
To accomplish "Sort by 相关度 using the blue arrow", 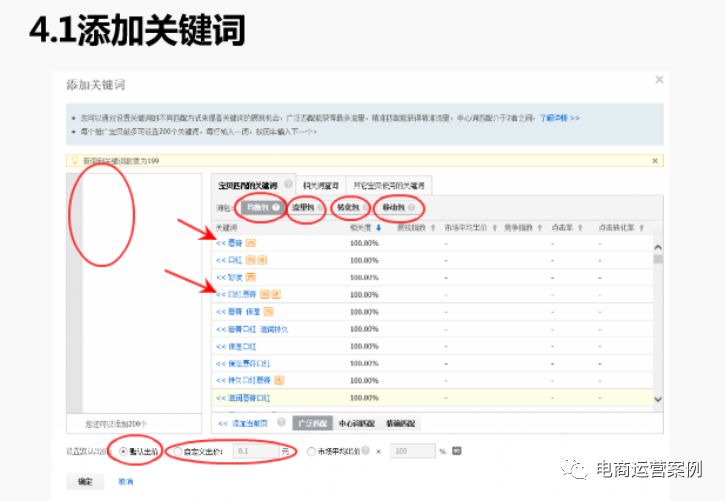I will pos(379,227).
